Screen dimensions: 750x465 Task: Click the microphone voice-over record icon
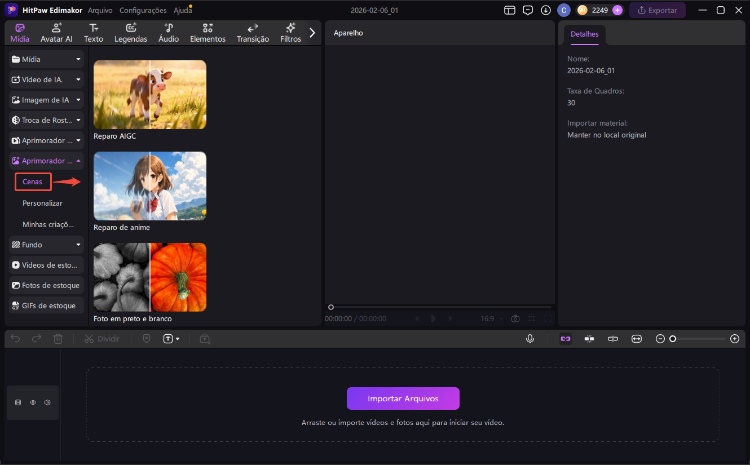coord(530,339)
